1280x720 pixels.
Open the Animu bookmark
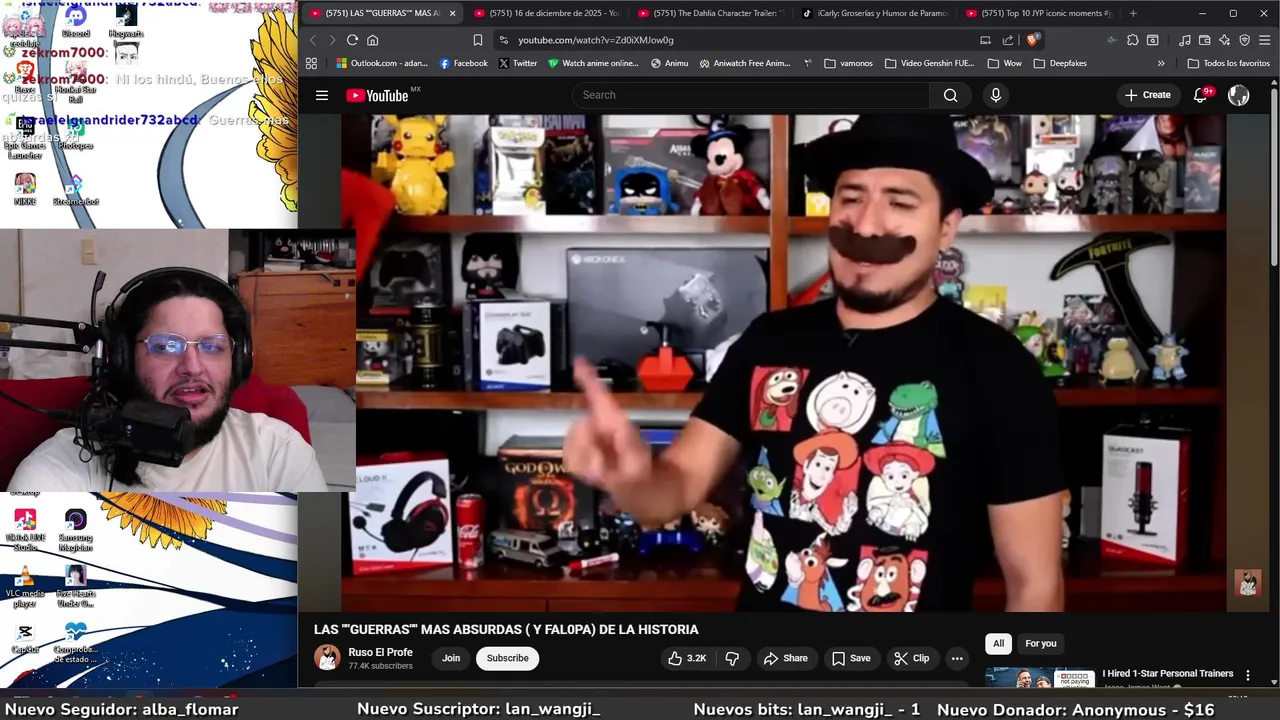pyautogui.click(x=669, y=63)
